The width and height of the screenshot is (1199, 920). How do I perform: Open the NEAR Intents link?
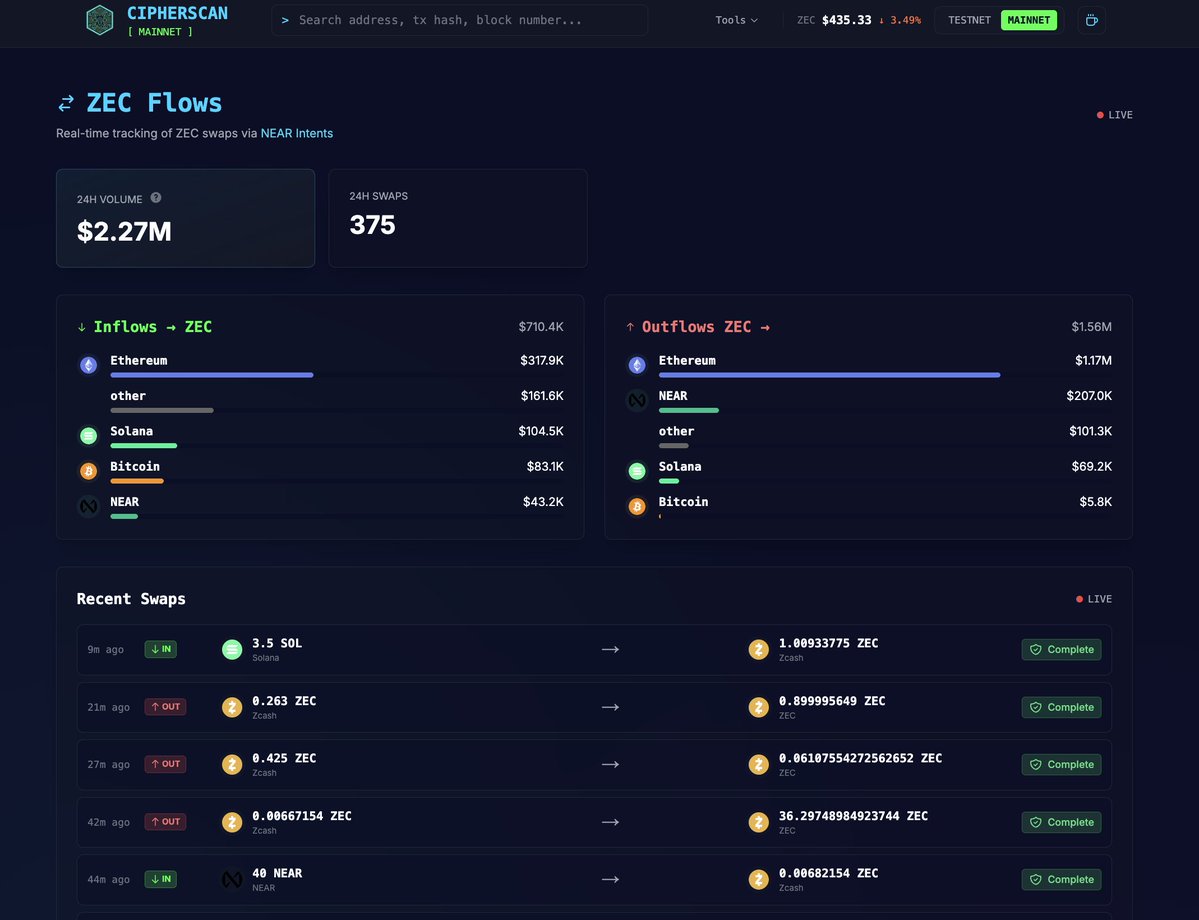297,133
